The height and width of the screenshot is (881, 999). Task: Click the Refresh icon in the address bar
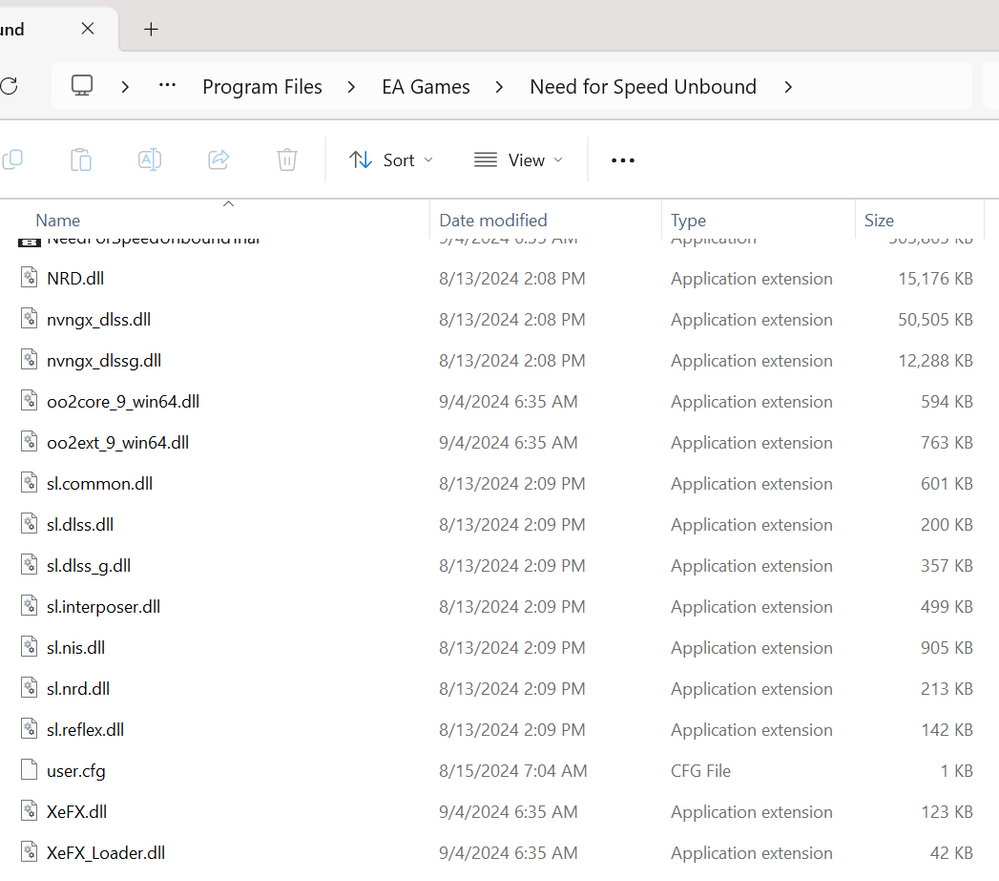click(9, 86)
